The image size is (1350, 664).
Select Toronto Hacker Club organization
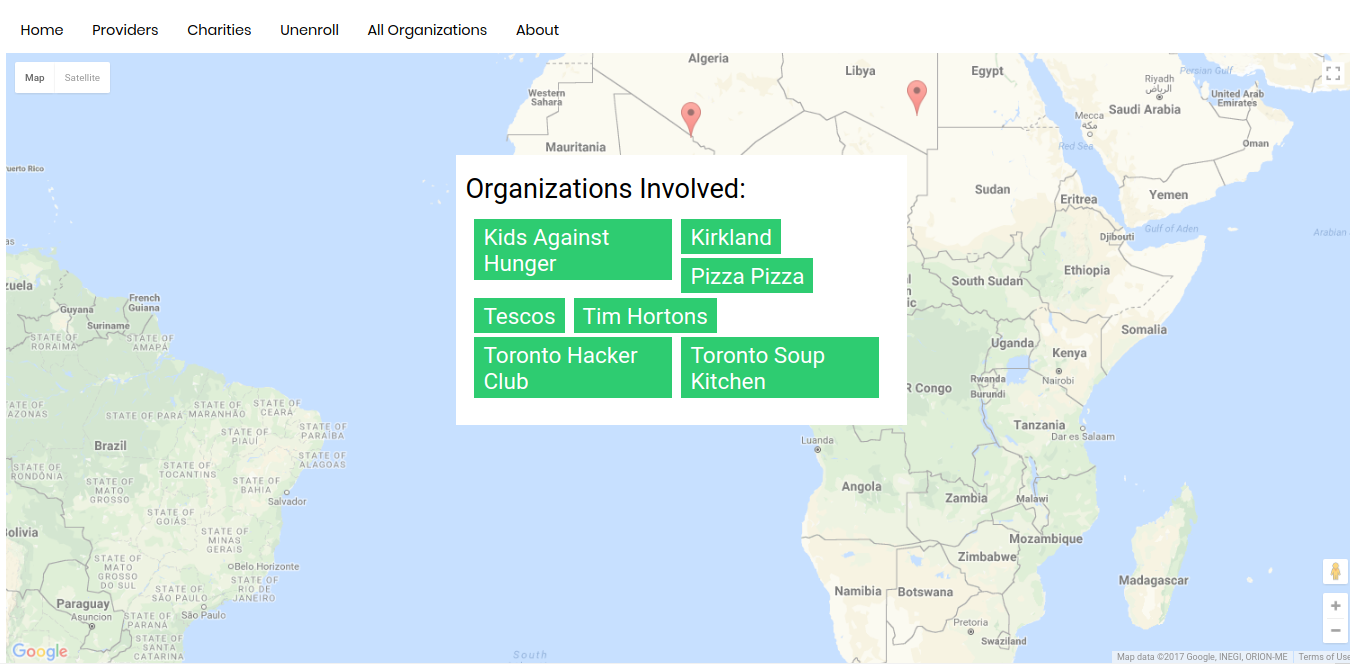pyautogui.click(x=573, y=368)
